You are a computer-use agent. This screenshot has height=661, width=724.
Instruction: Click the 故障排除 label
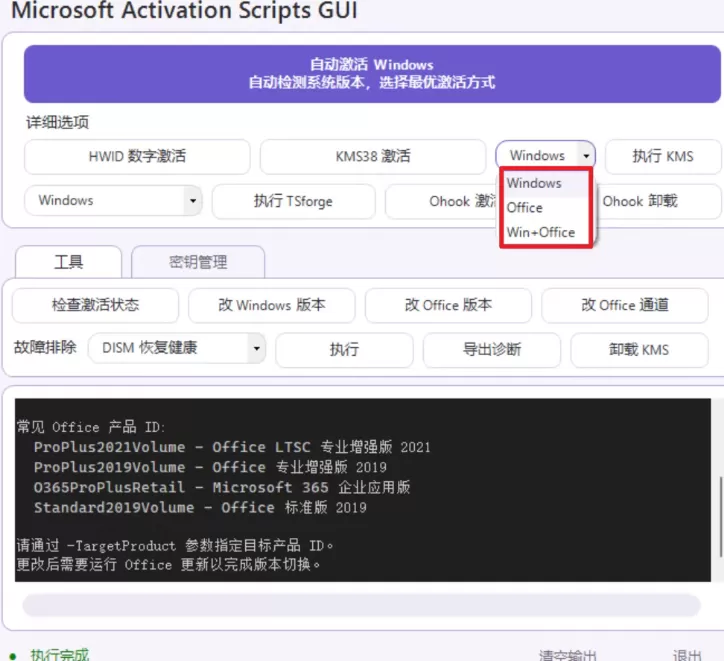(45, 347)
